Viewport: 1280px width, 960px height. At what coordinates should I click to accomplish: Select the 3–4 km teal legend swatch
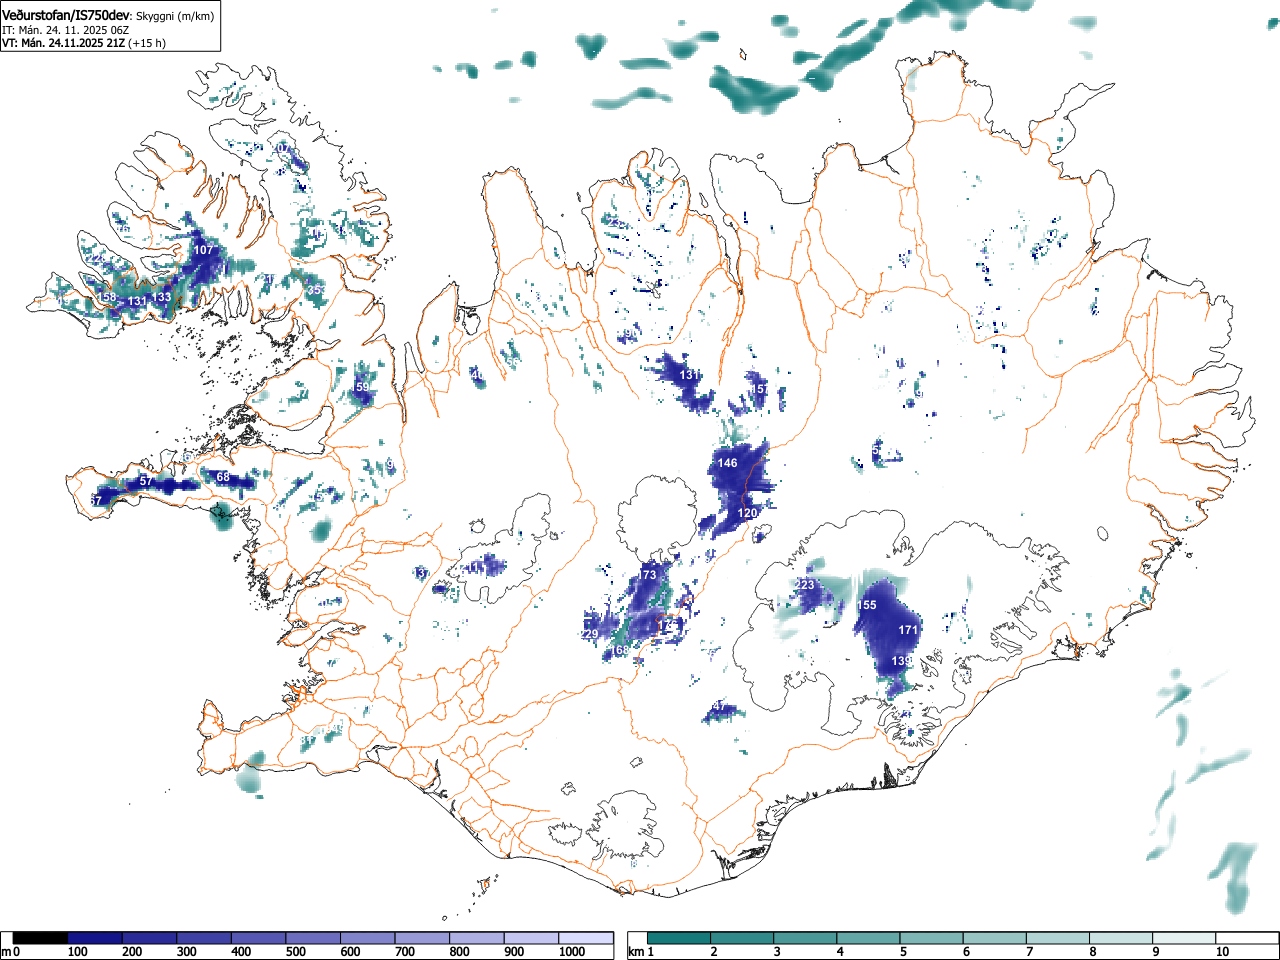pyautogui.click(x=805, y=938)
